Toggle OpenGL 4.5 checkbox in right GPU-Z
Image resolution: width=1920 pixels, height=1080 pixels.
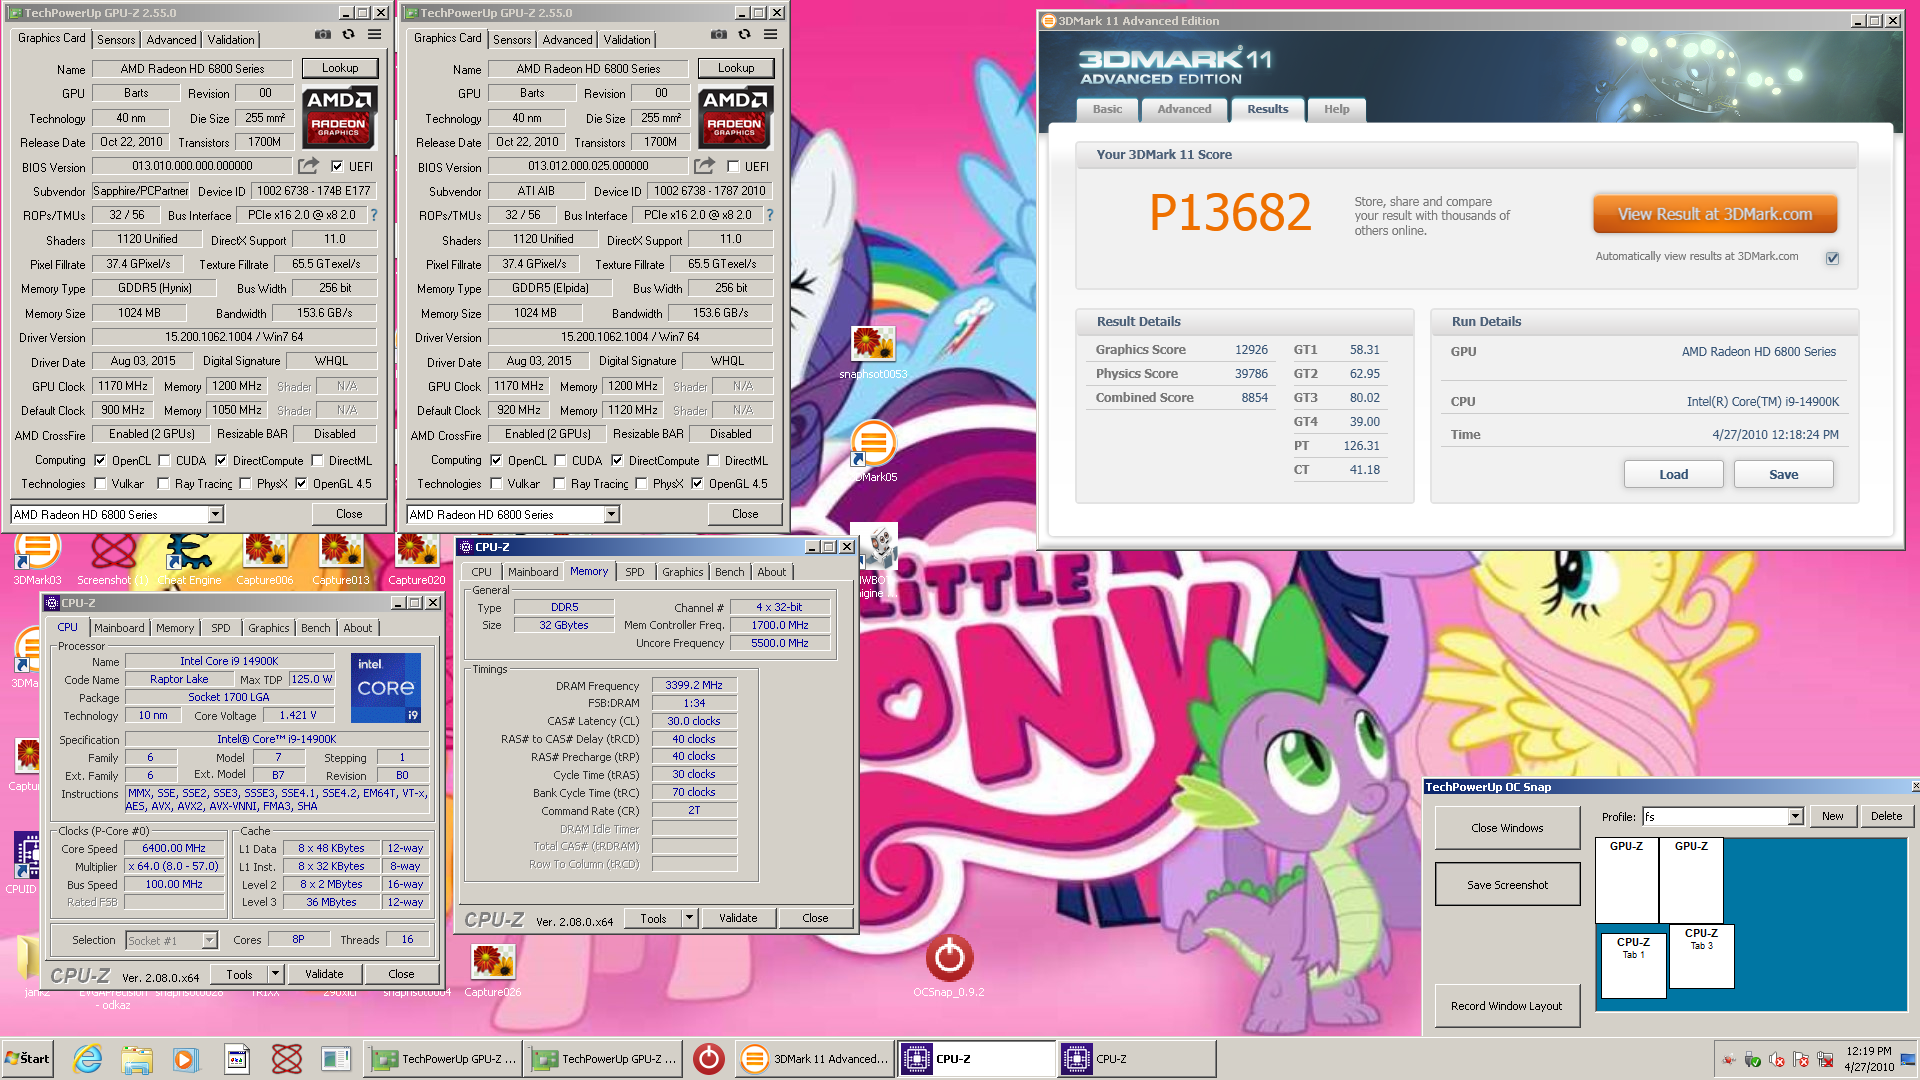[x=697, y=484]
